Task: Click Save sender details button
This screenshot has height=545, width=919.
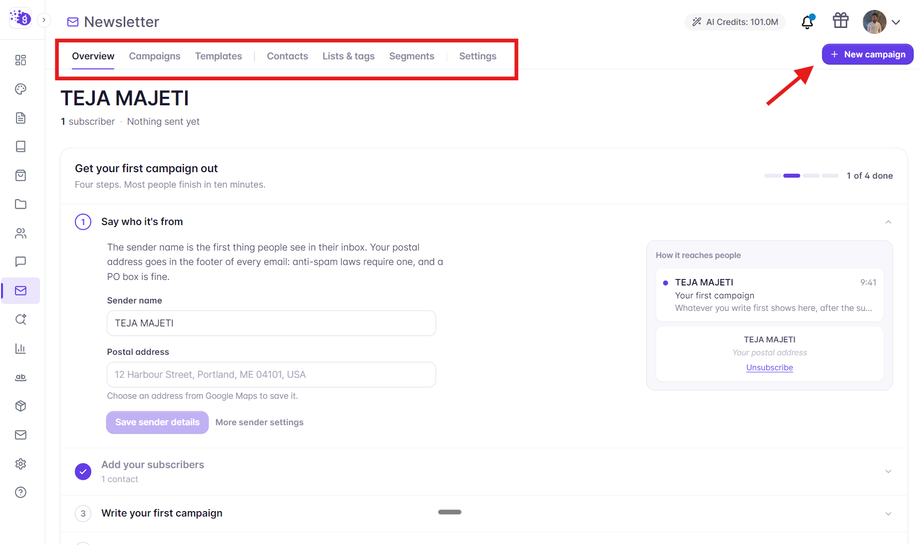Action: [157, 423]
